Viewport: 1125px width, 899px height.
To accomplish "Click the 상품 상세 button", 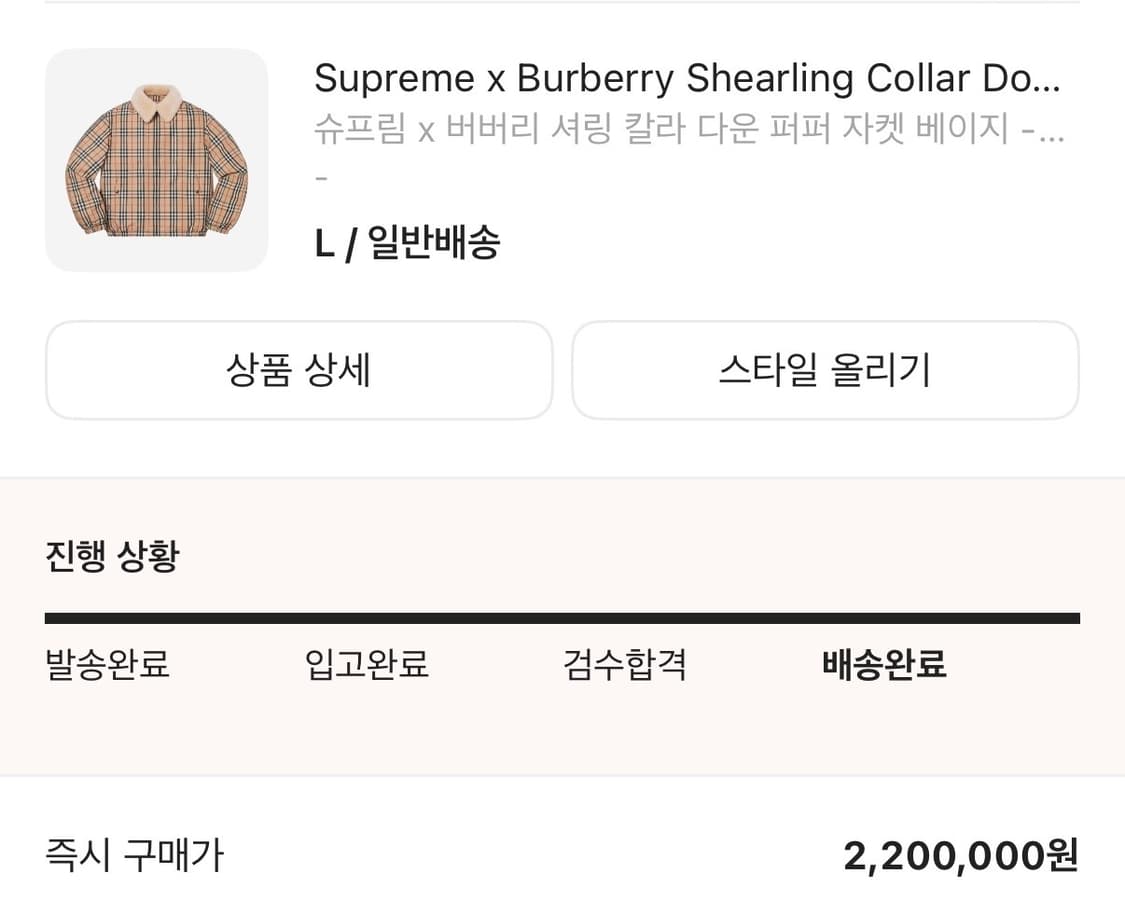I will pos(299,370).
